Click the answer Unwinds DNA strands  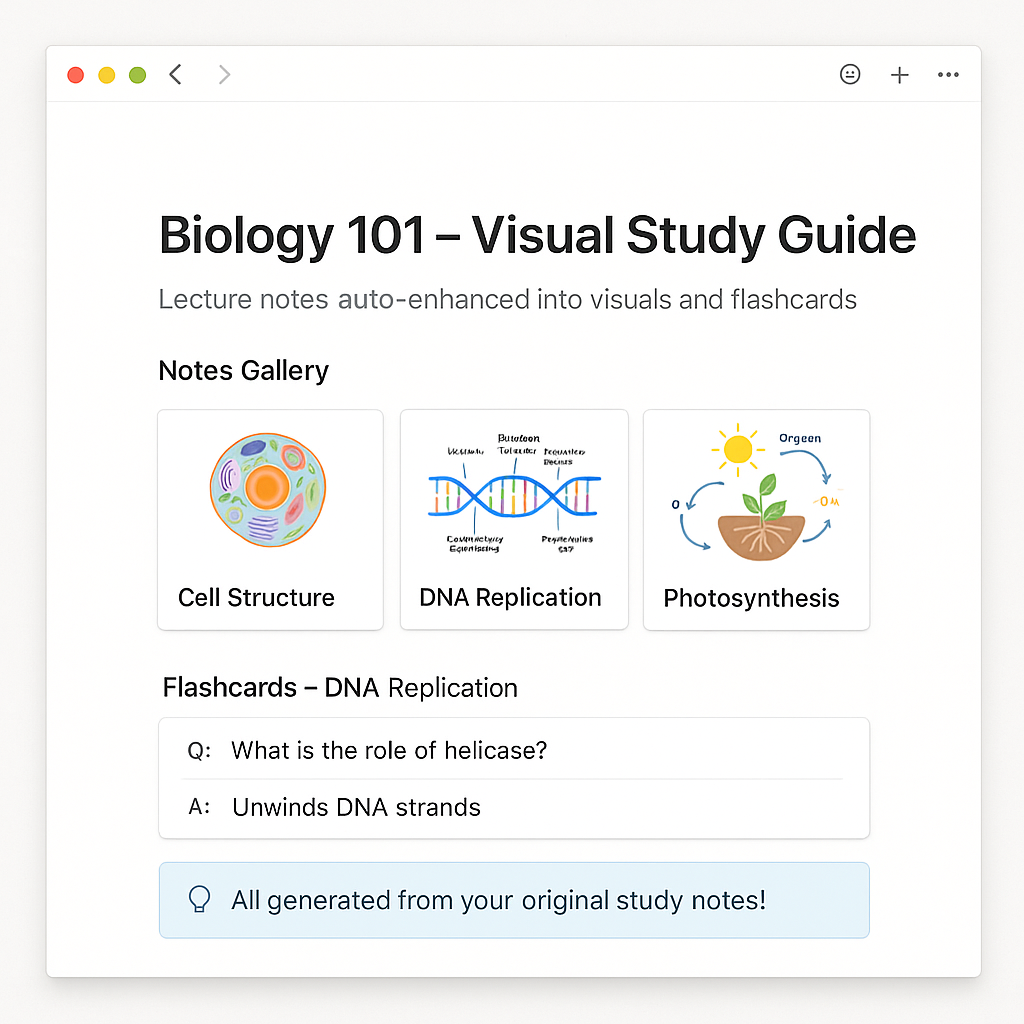[x=357, y=808]
